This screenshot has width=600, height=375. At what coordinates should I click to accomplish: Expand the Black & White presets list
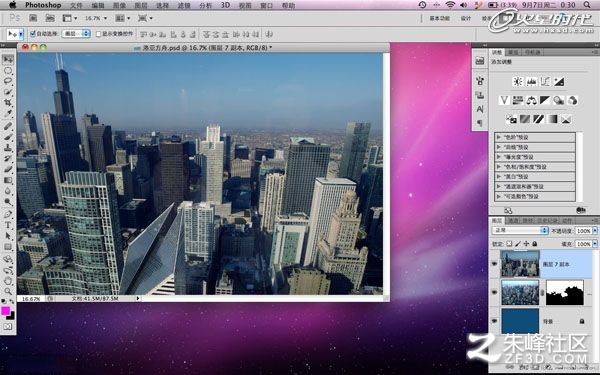[535, 177]
